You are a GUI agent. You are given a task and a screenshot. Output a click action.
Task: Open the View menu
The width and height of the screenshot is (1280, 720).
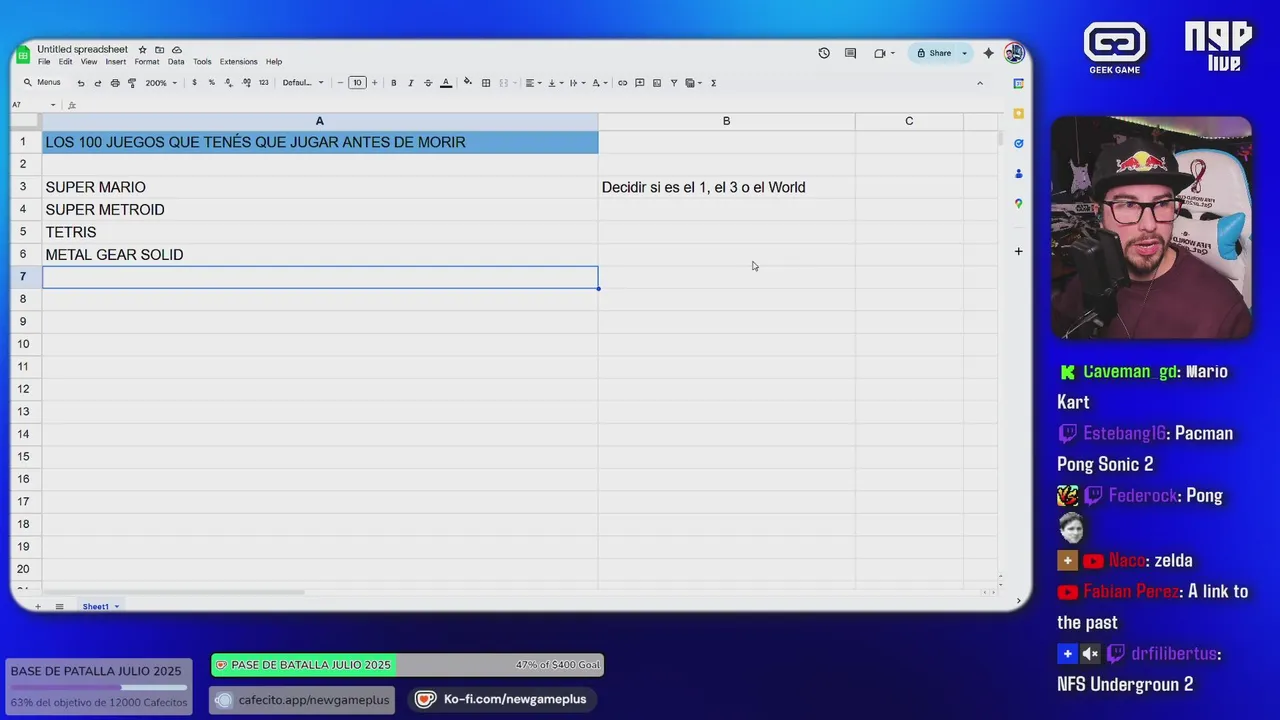(x=89, y=62)
